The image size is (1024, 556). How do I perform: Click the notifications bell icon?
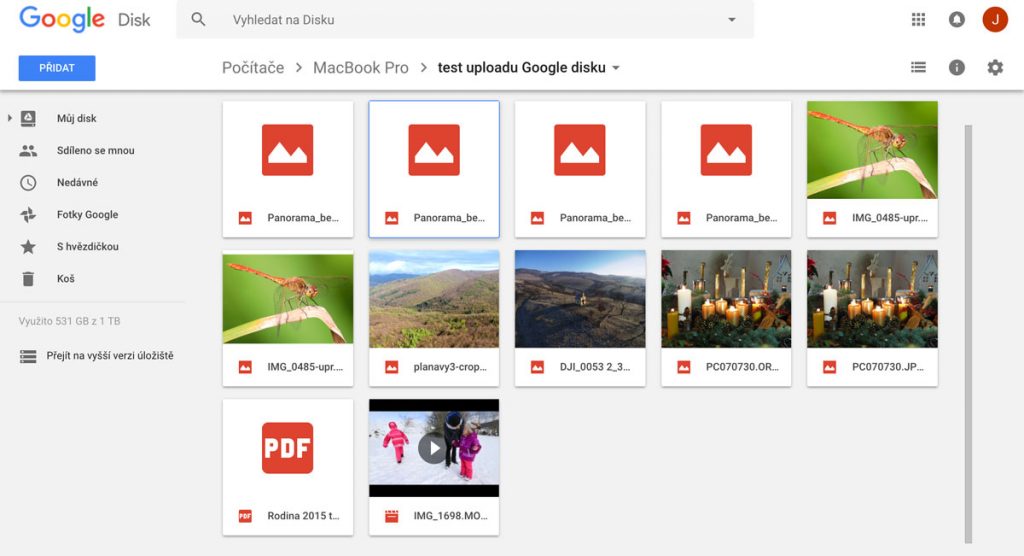coord(956,19)
